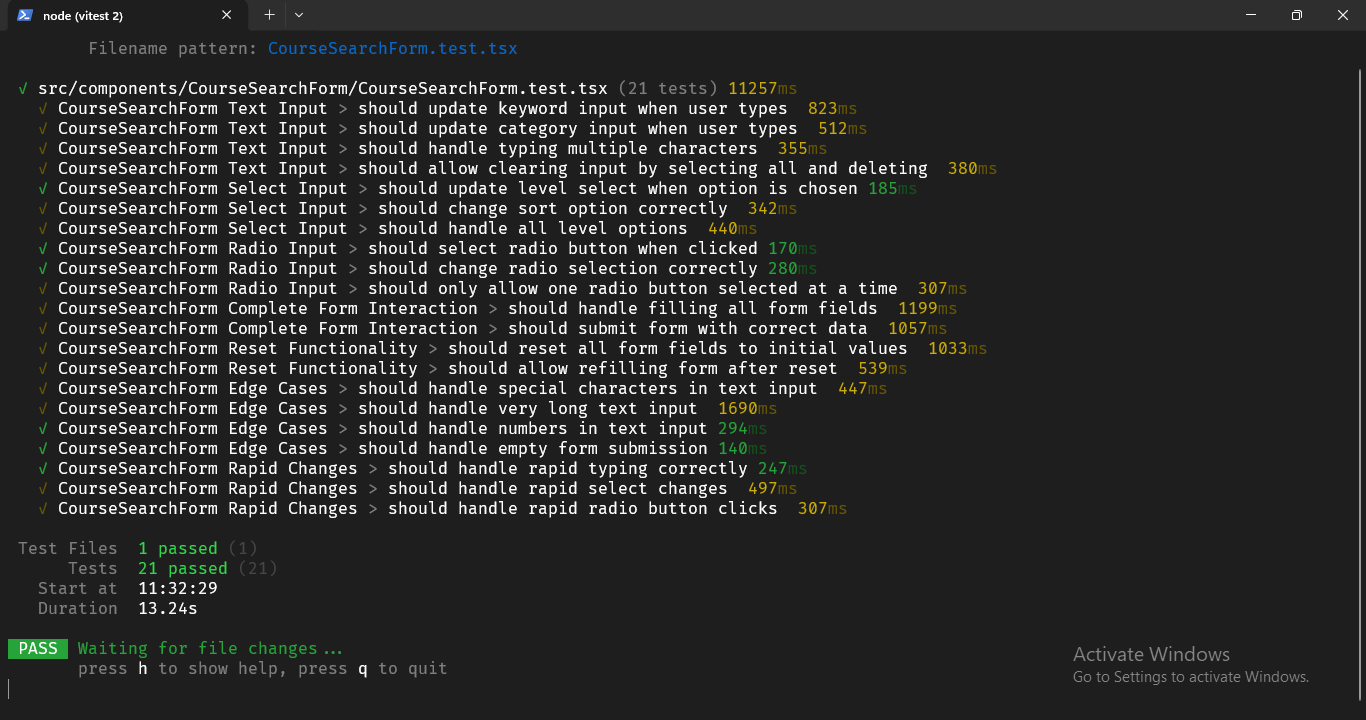The height and width of the screenshot is (720, 1366).
Task: Restore down the terminal window
Action: pyautogui.click(x=1297, y=15)
